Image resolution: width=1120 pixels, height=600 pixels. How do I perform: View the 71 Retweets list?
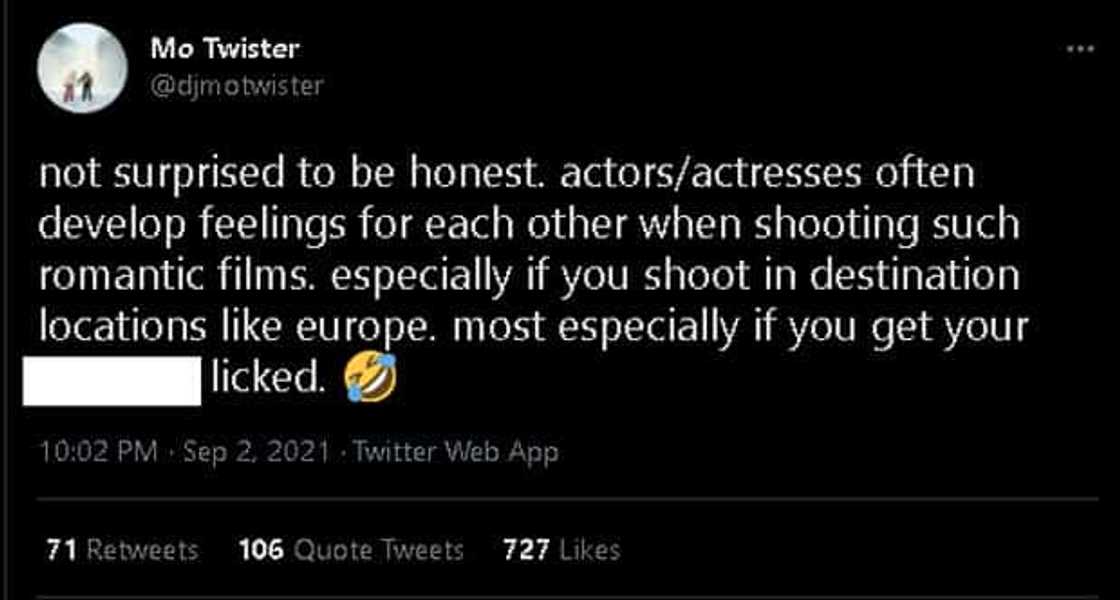point(122,549)
